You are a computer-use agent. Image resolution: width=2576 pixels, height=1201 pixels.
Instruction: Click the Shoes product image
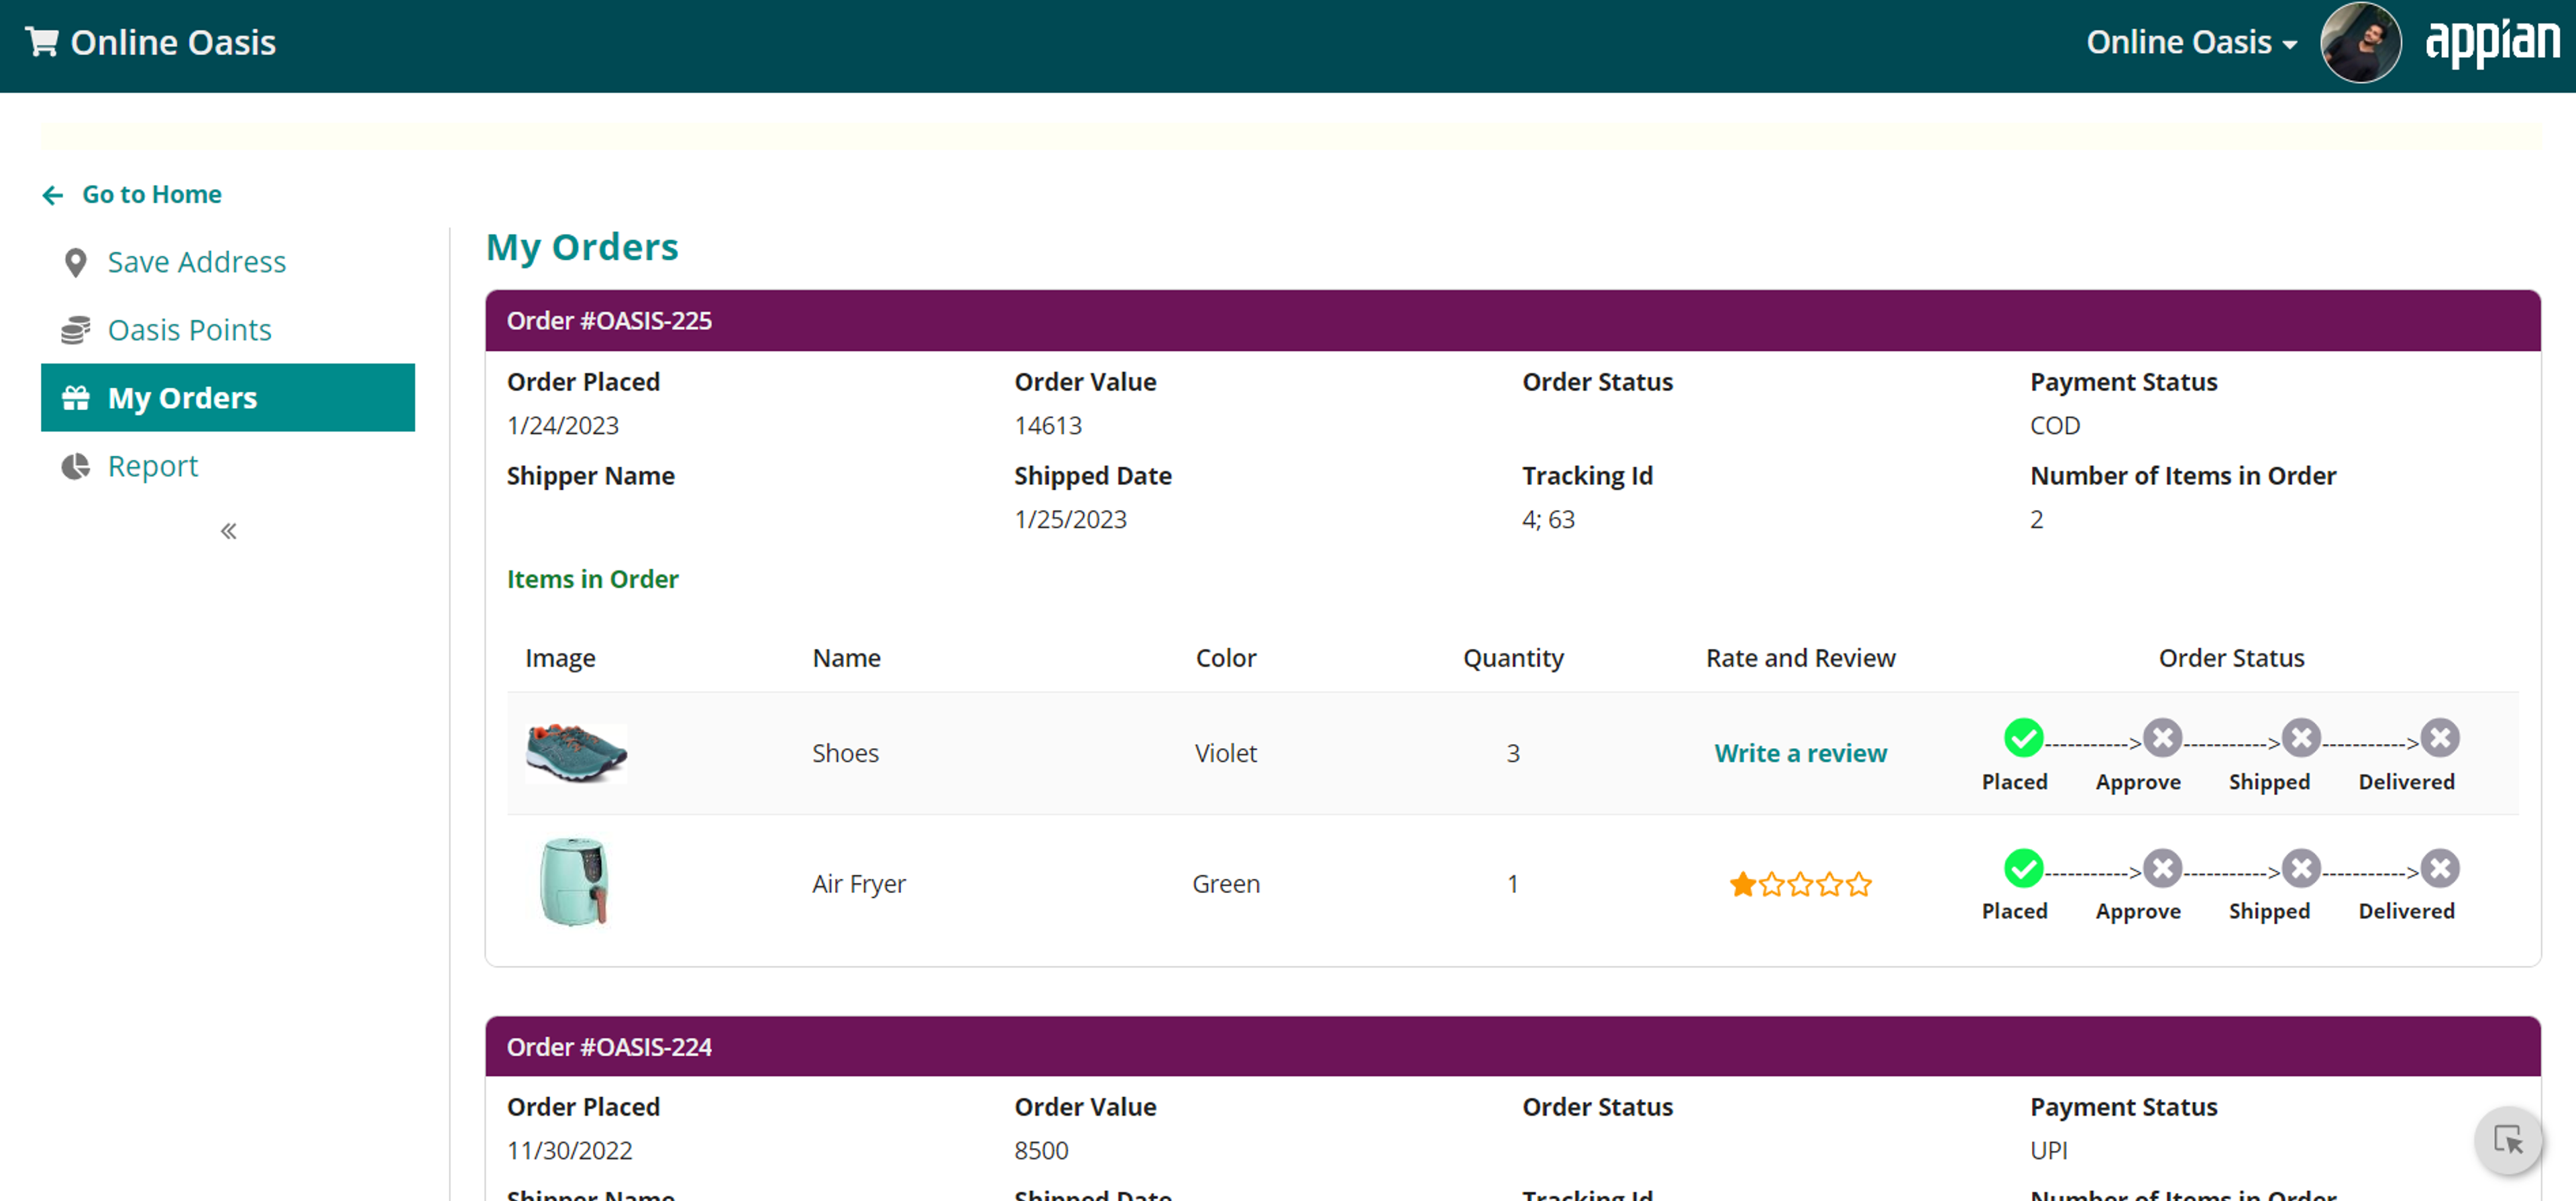coord(576,752)
